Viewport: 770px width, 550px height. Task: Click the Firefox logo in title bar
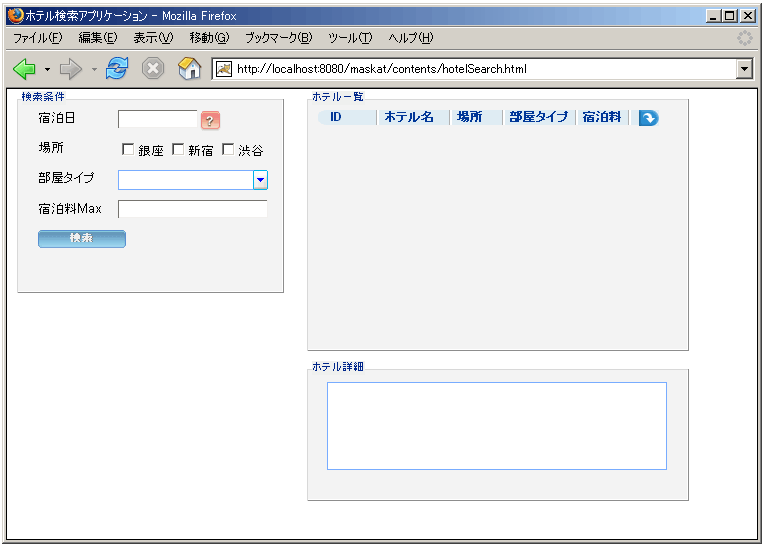pyautogui.click(x=15, y=15)
